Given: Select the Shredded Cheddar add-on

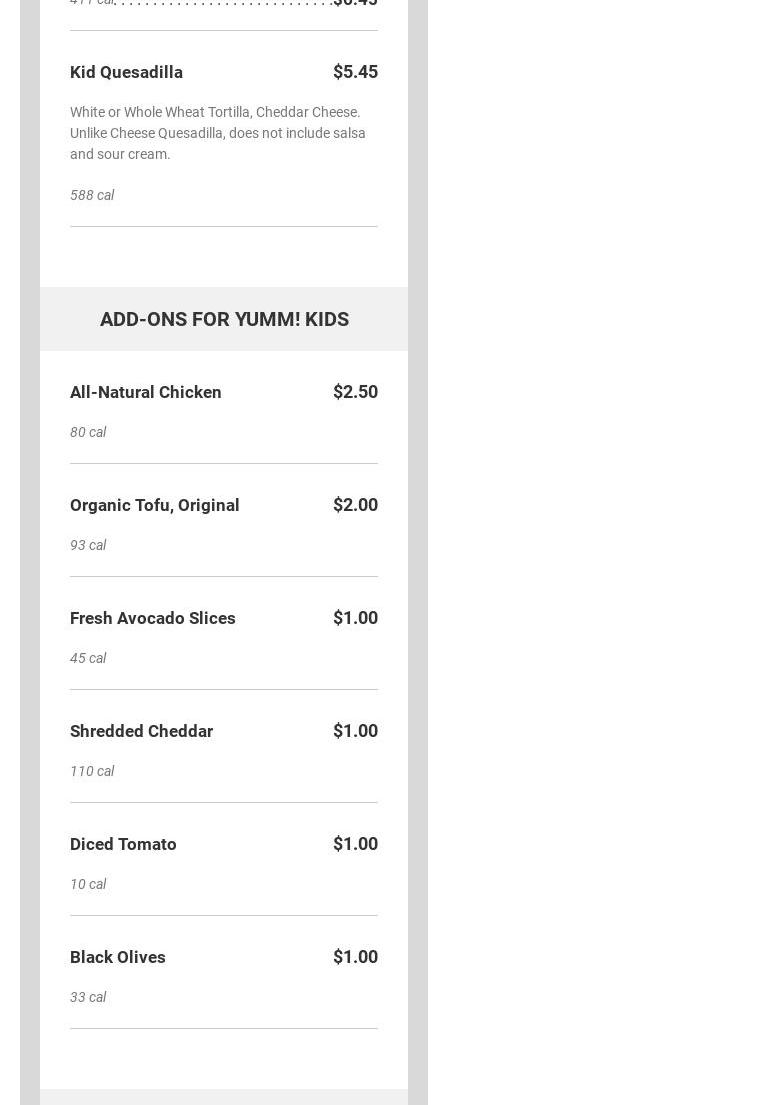Looking at the screenshot, I should click(x=142, y=731).
